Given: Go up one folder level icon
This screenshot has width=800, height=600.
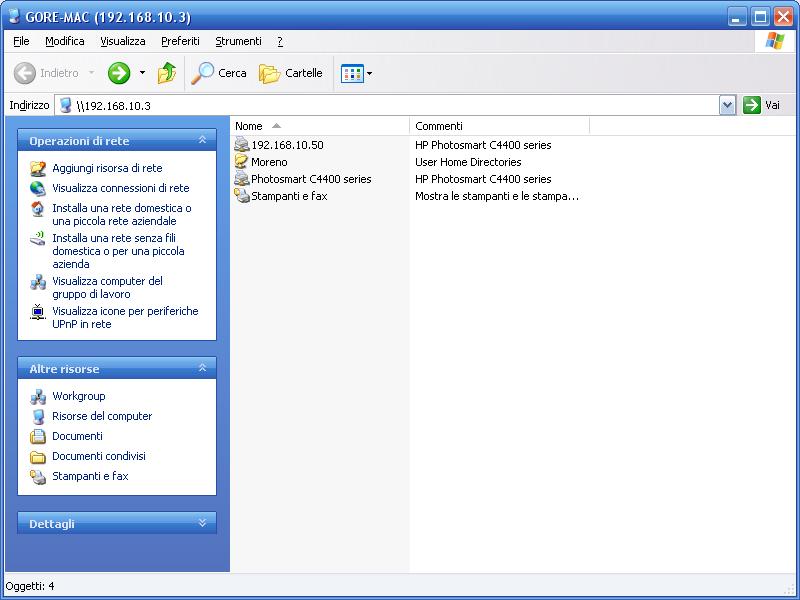Looking at the screenshot, I should coord(167,73).
